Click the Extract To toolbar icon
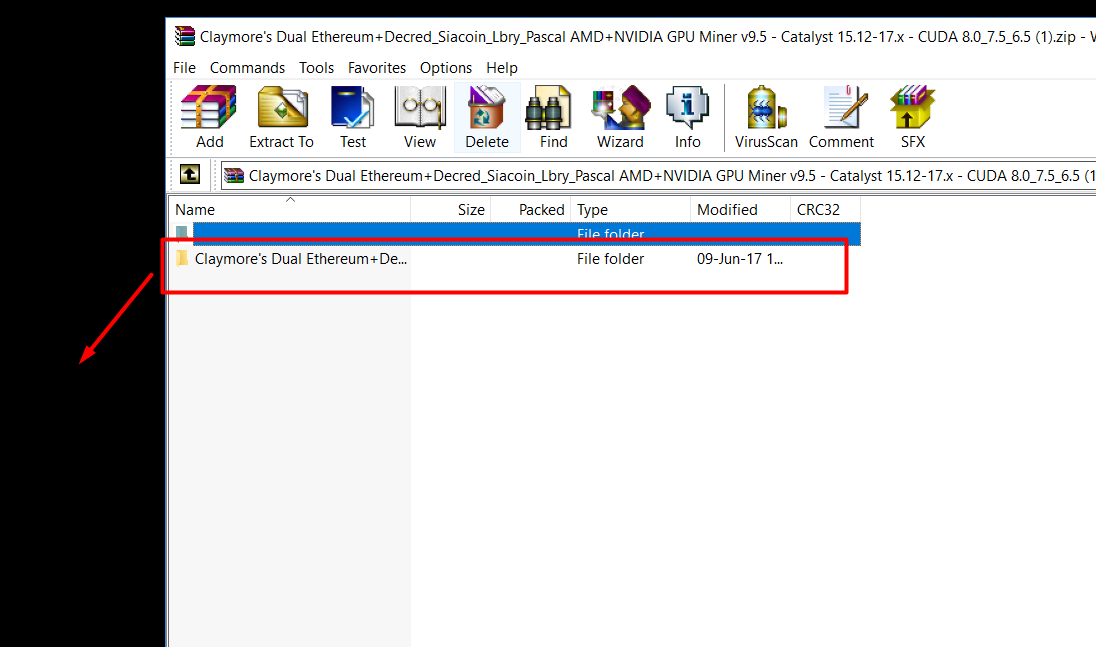1096x647 pixels. tap(282, 117)
